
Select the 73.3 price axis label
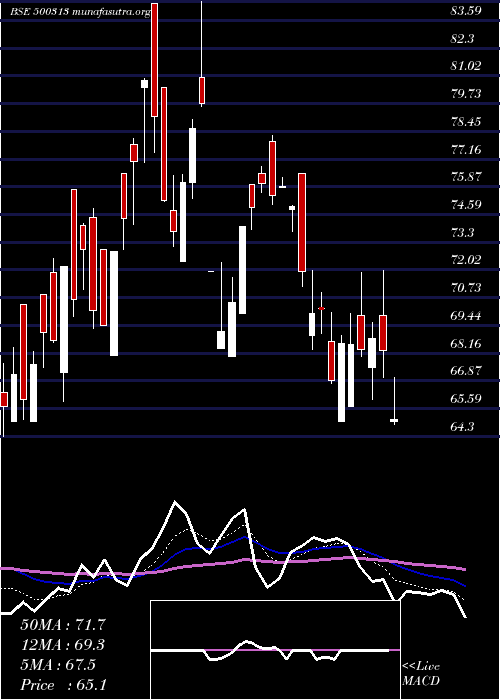pyautogui.click(x=462, y=233)
